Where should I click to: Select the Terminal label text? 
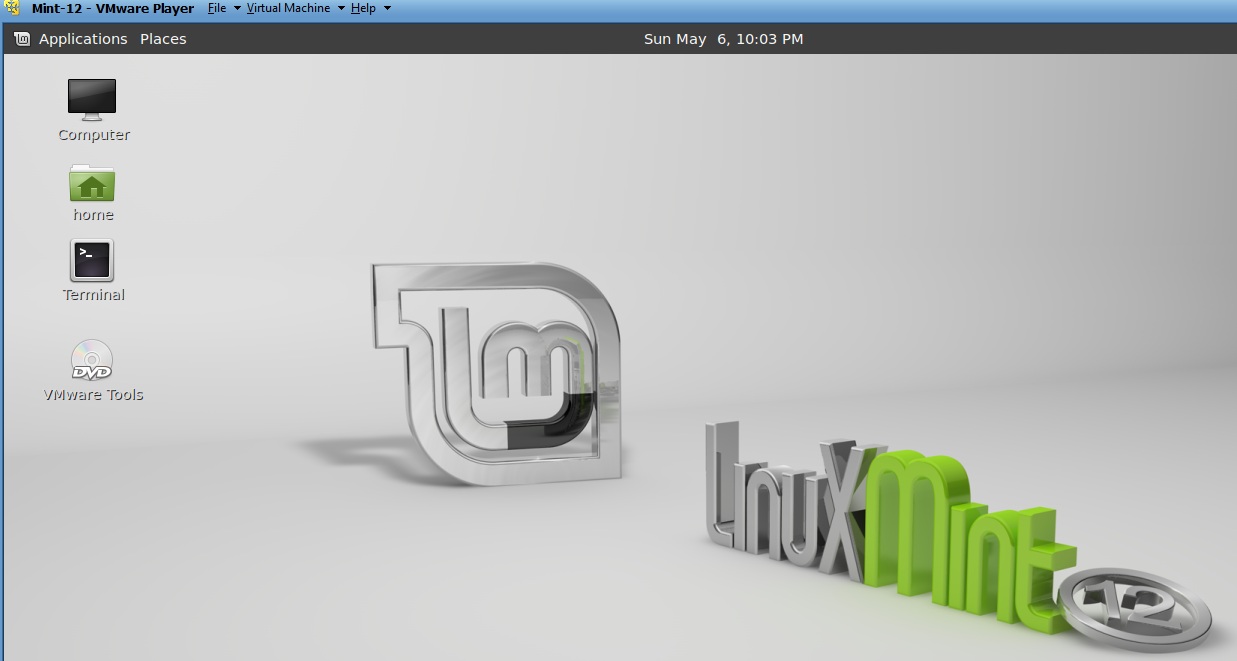click(x=92, y=294)
